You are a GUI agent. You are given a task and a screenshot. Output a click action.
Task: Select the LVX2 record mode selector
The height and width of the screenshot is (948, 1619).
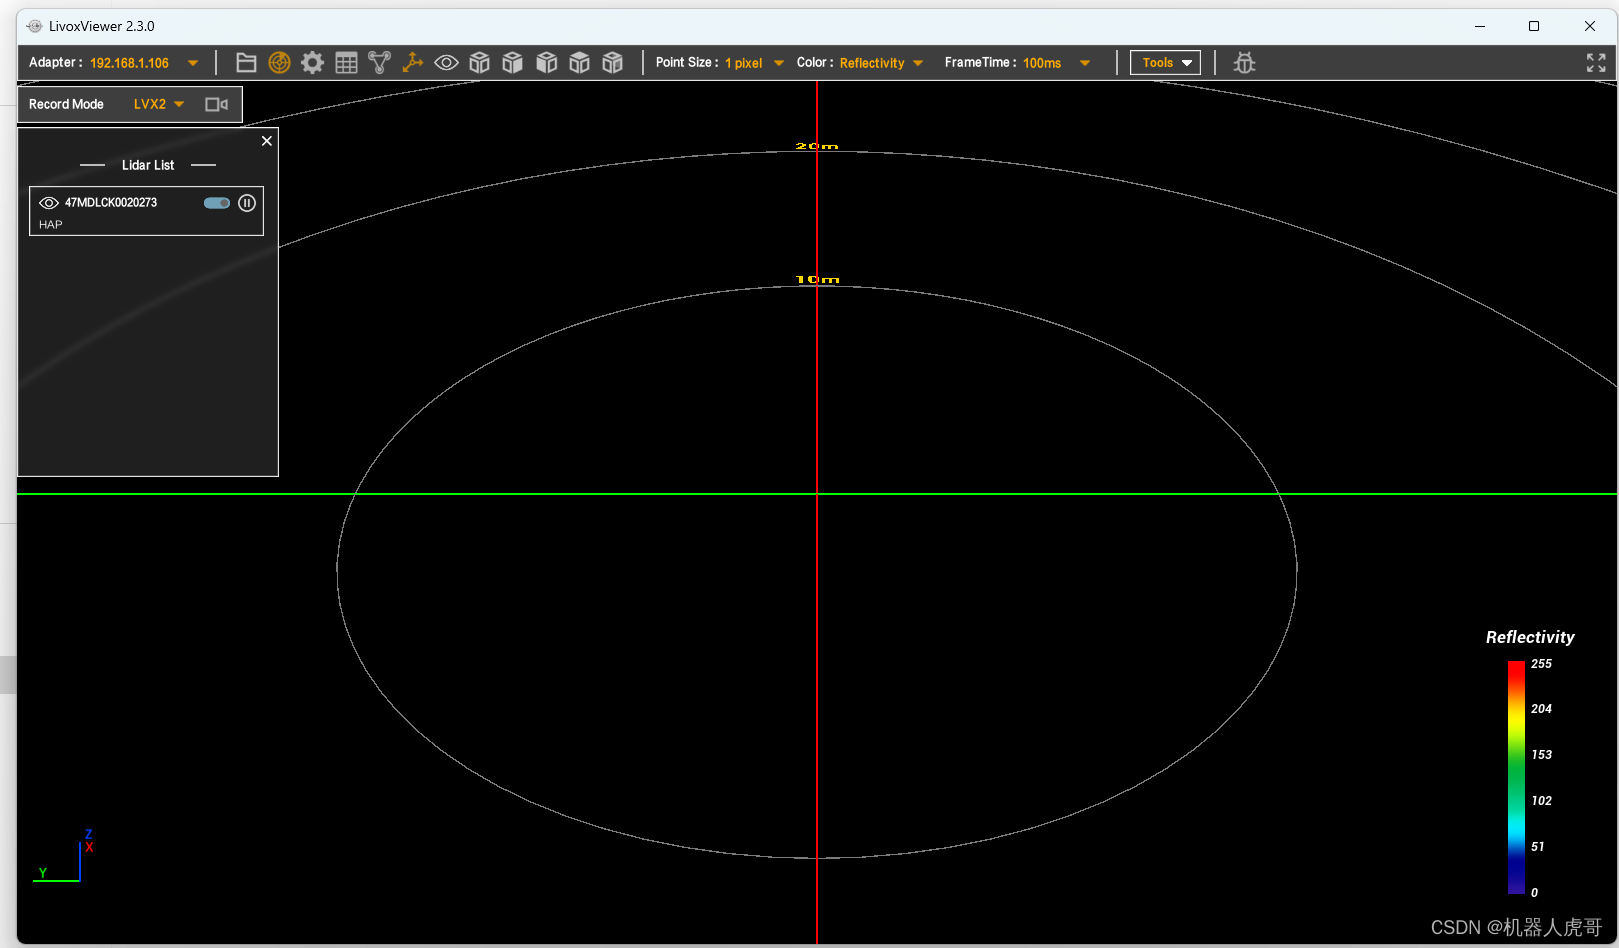[x=159, y=104]
